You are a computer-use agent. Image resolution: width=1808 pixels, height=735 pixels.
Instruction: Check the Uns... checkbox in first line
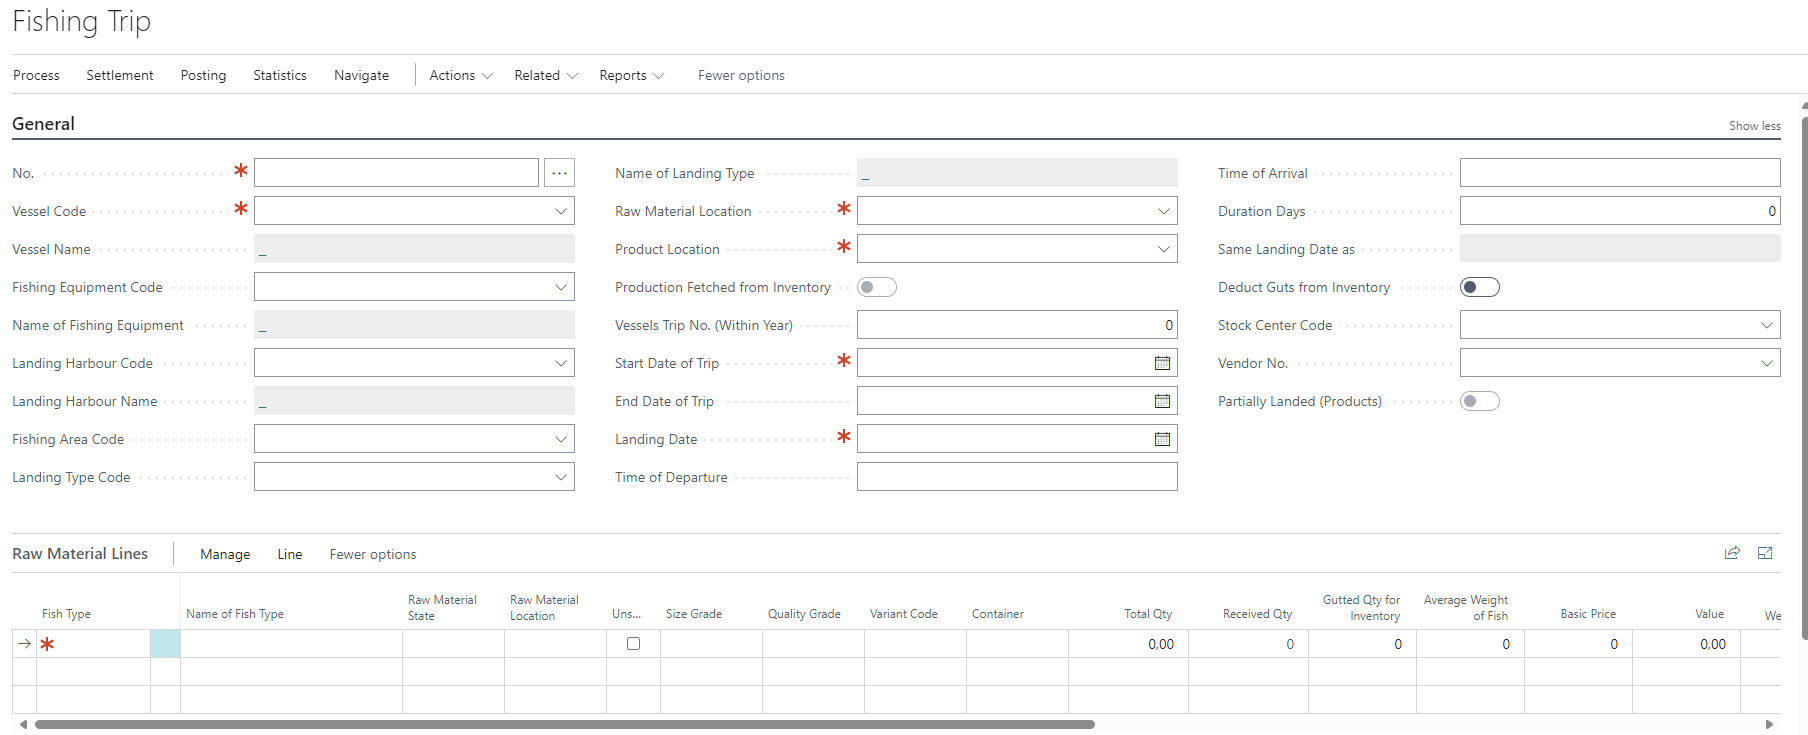633,644
